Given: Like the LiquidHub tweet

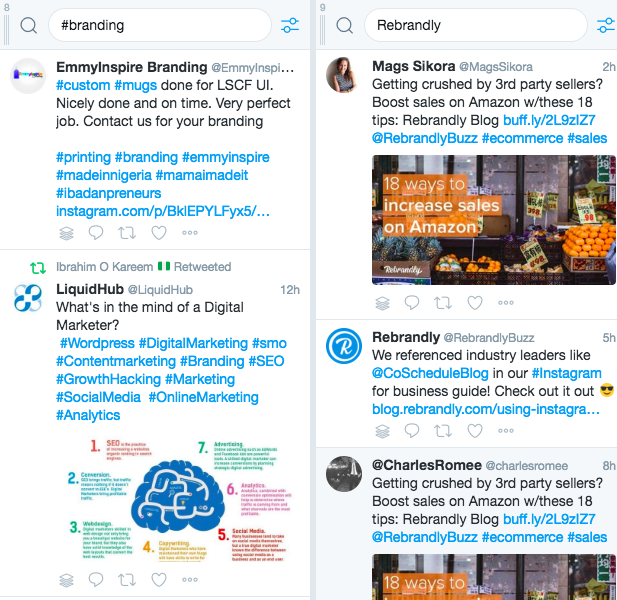Looking at the screenshot, I should [159, 580].
